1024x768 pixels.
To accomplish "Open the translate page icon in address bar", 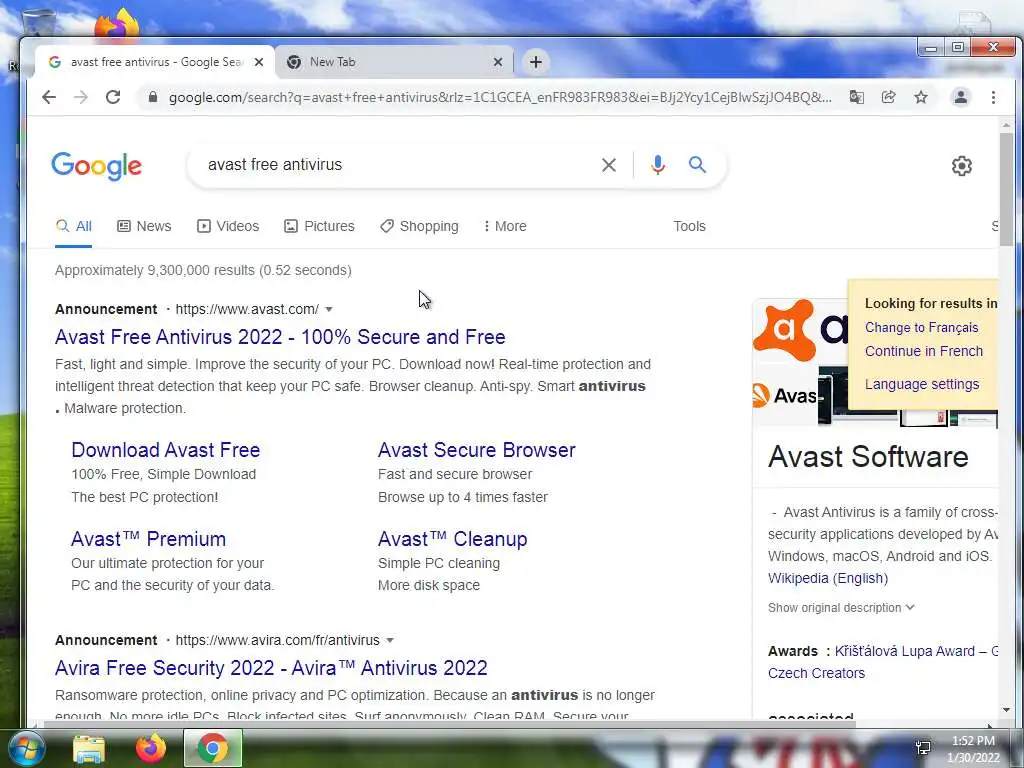I will click(857, 97).
